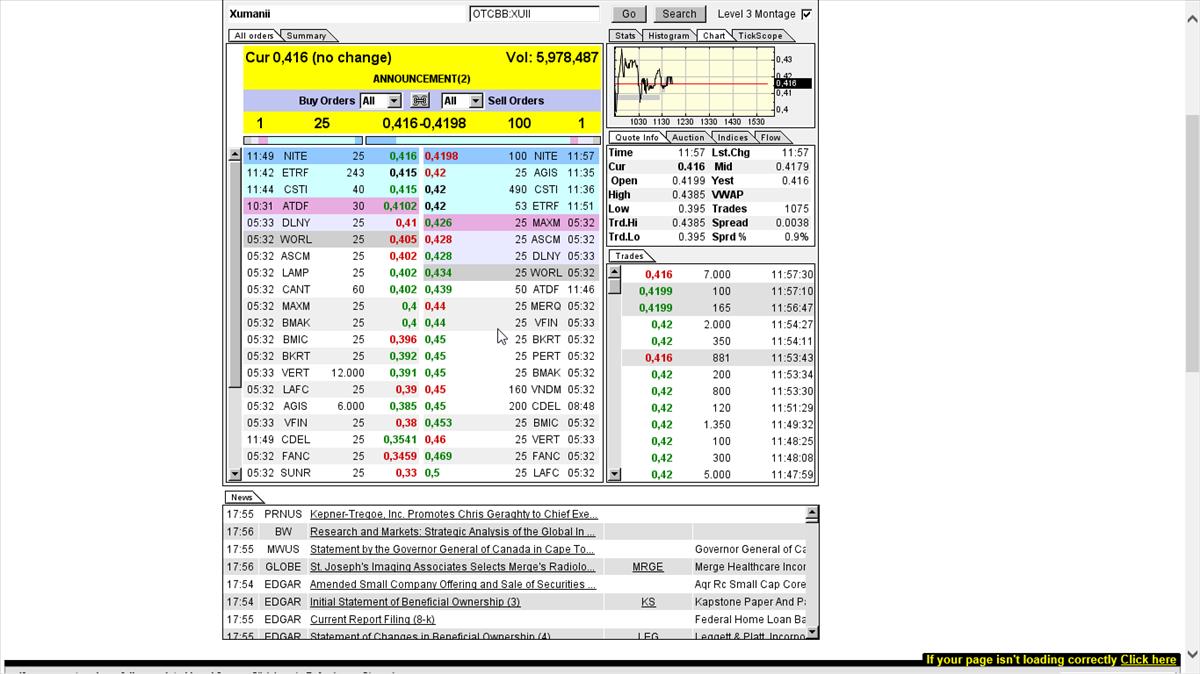Image resolution: width=1200 pixels, height=674 pixels.
Task: Select the Histogram tab
Action: tap(668, 35)
